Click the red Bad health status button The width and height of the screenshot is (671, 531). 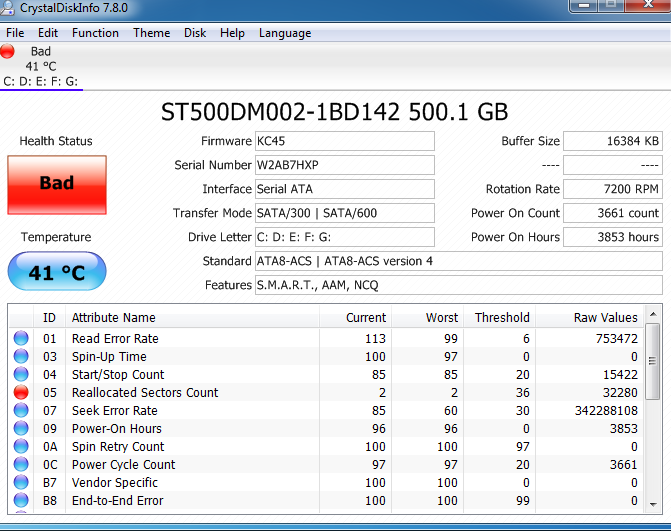pyautogui.click(x=57, y=184)
